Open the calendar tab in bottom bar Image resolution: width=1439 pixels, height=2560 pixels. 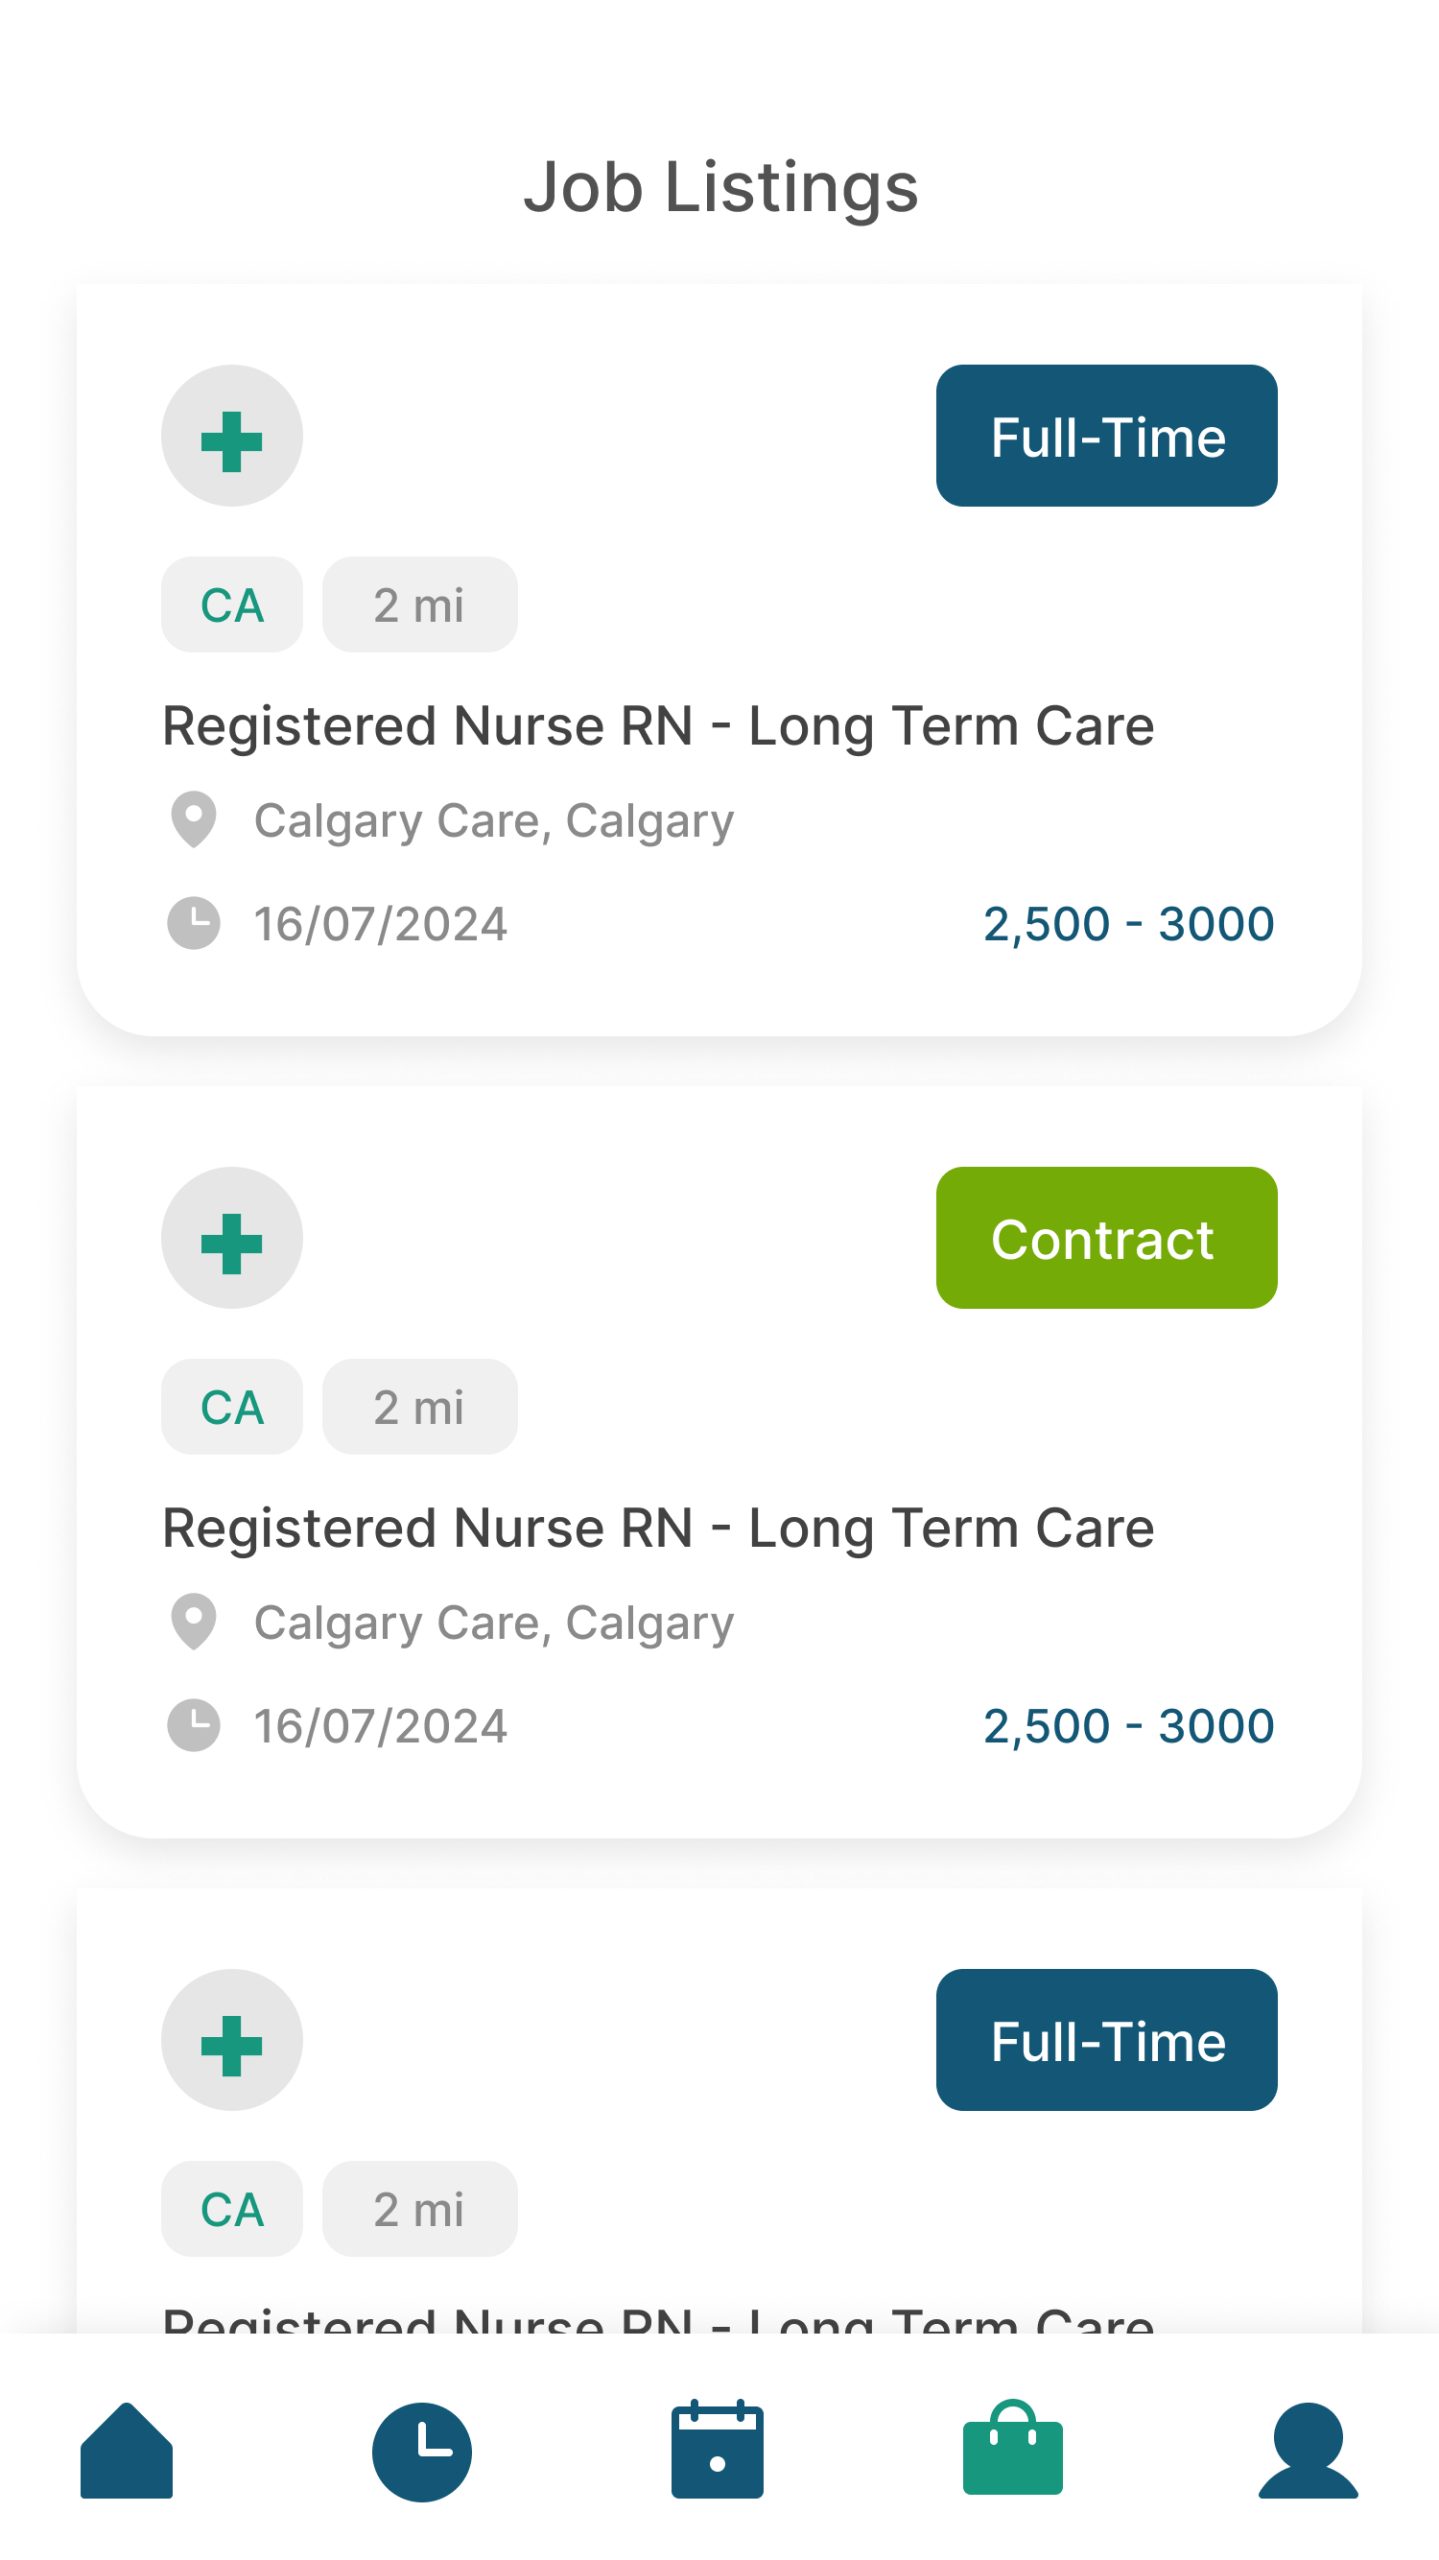pyautogui.click(x=717, y=2451)
